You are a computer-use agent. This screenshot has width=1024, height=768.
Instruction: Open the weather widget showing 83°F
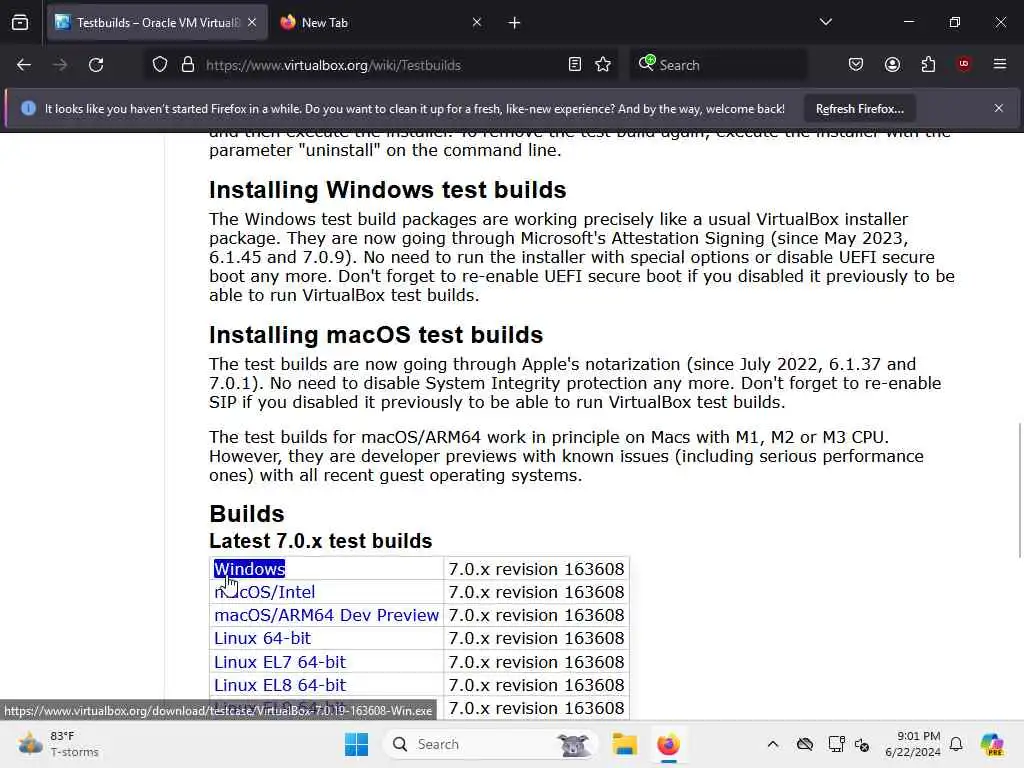pos(59,744)
